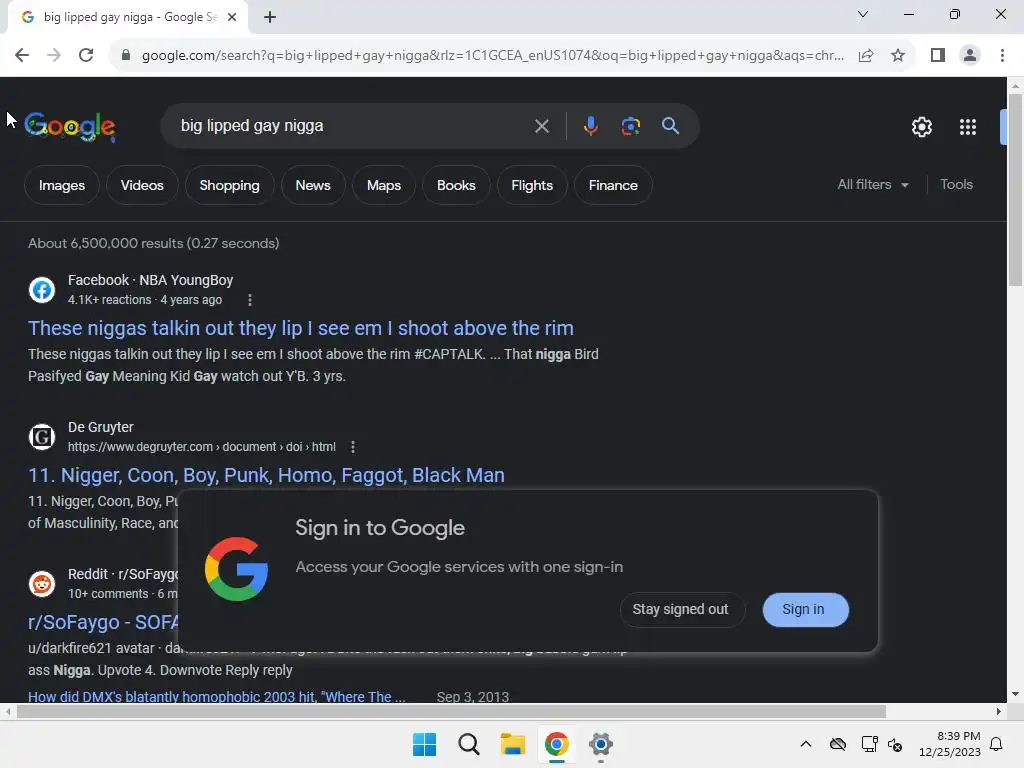Open more options for the De Gruyter result
Screen dimensions: 1024x768
point(353,447)
